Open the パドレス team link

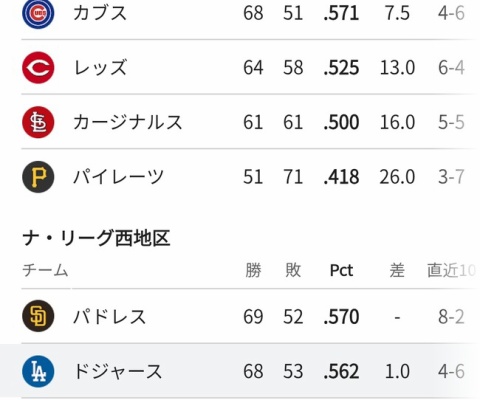click(x=109, y=316)
